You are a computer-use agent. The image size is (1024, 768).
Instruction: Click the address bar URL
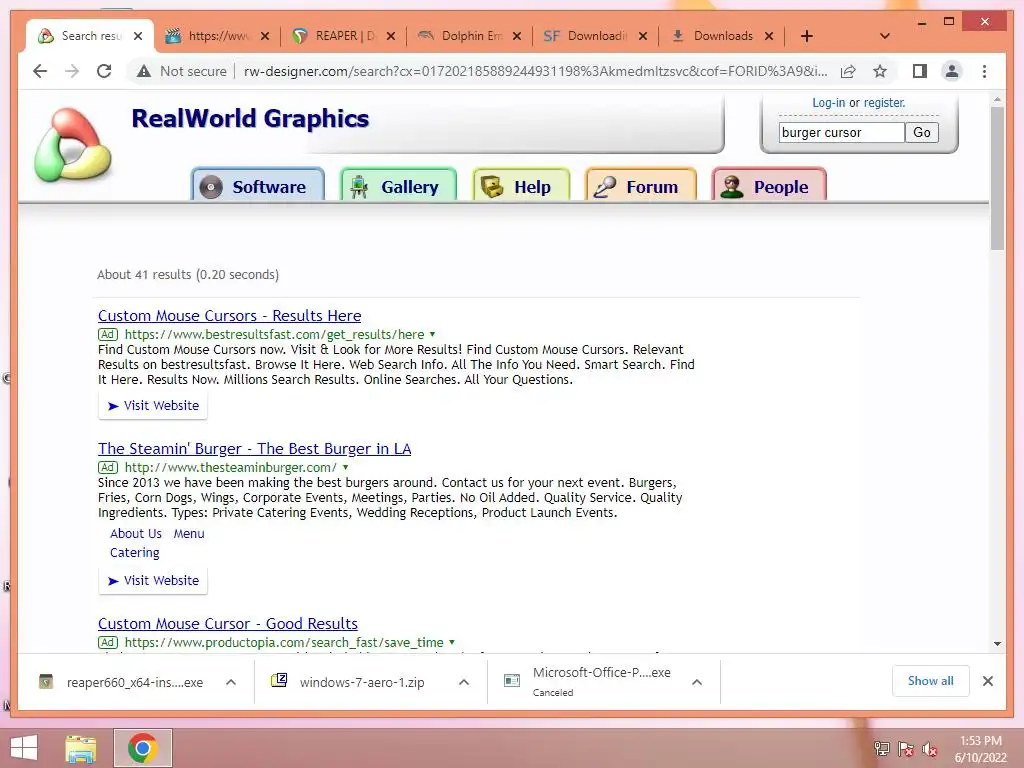536,71
